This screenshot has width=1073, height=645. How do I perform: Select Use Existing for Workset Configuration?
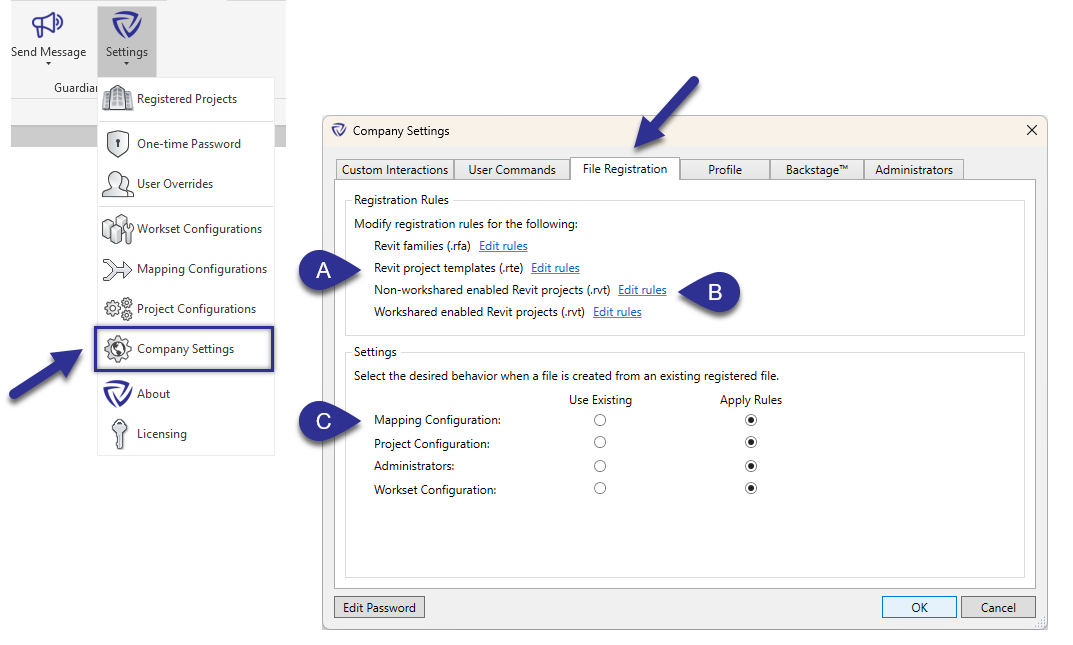coord(600,488)
